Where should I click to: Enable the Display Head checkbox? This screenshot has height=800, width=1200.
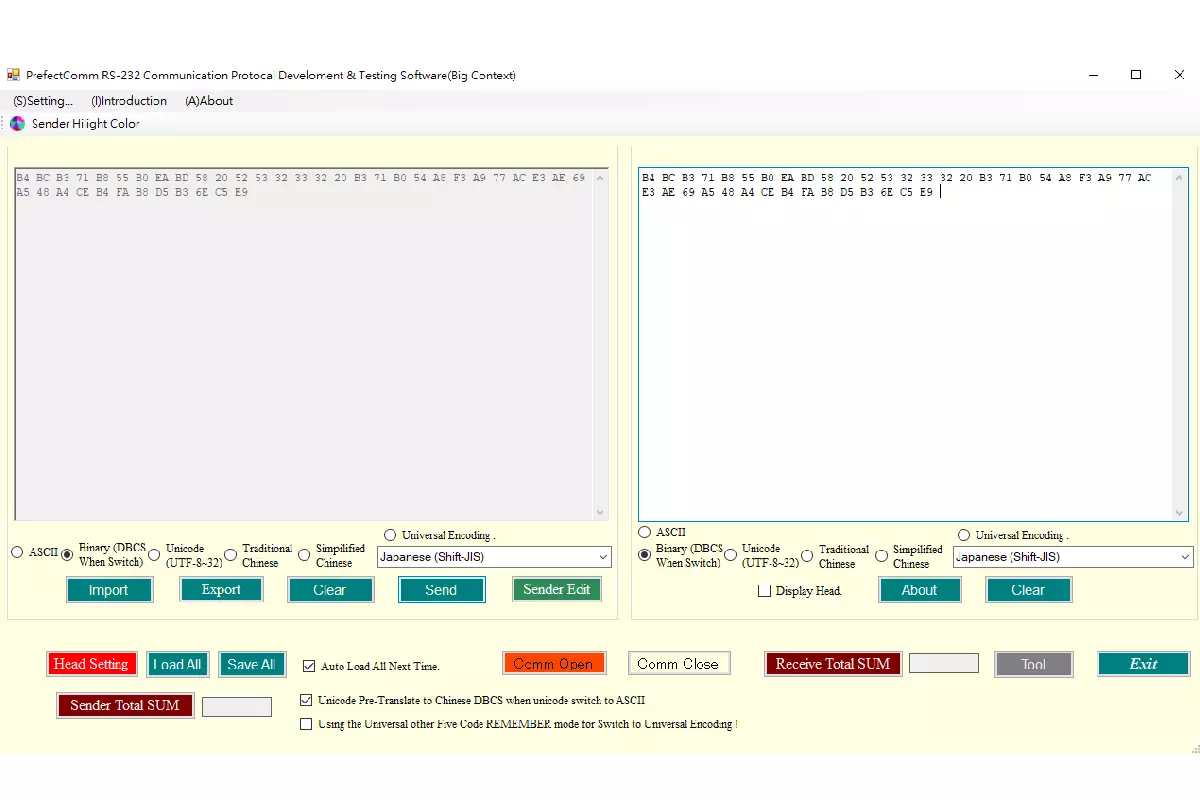[x=765, y=591]
